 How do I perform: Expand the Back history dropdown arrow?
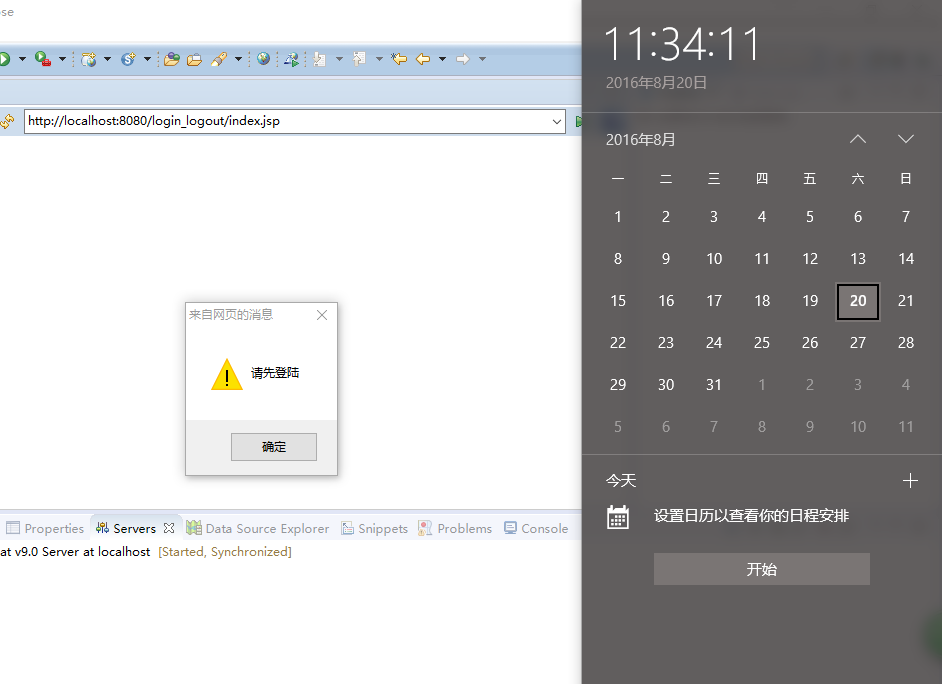pyautogui.click(x=442, y=59)
